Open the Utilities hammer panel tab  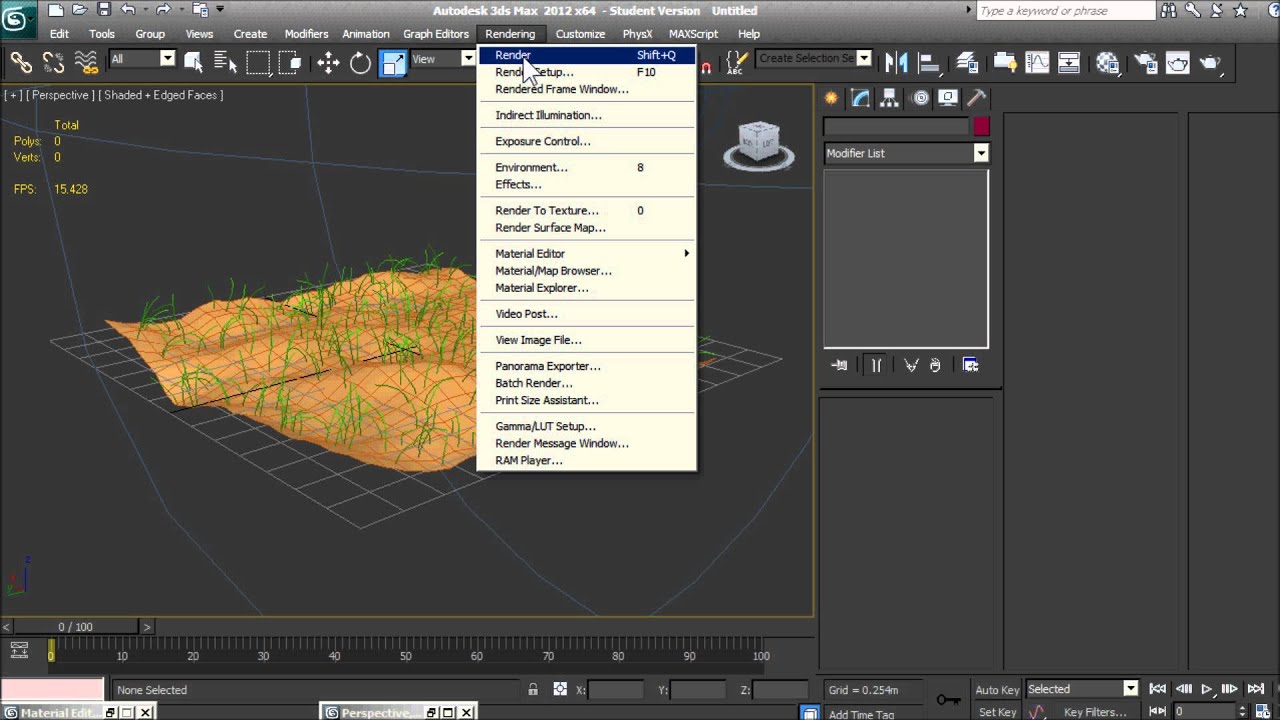click(x=977, y=98)
